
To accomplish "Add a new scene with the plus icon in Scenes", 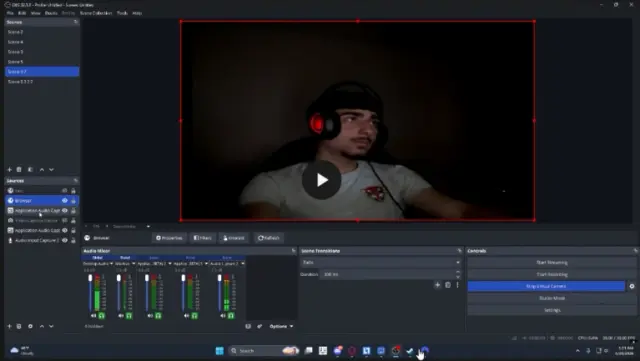I will (9, 169).
